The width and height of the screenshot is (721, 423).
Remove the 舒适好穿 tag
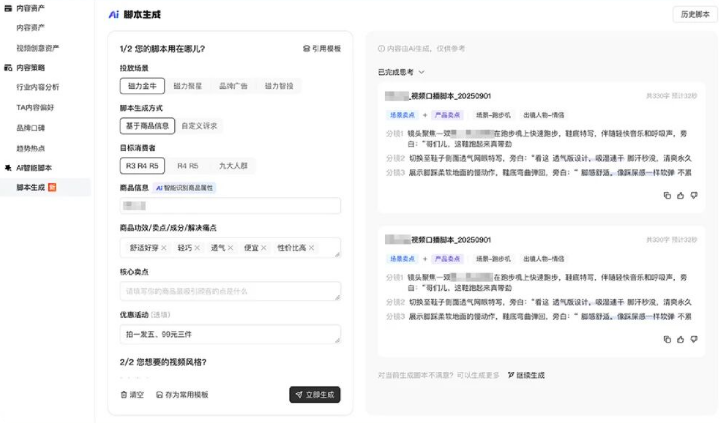coord(164,248)
